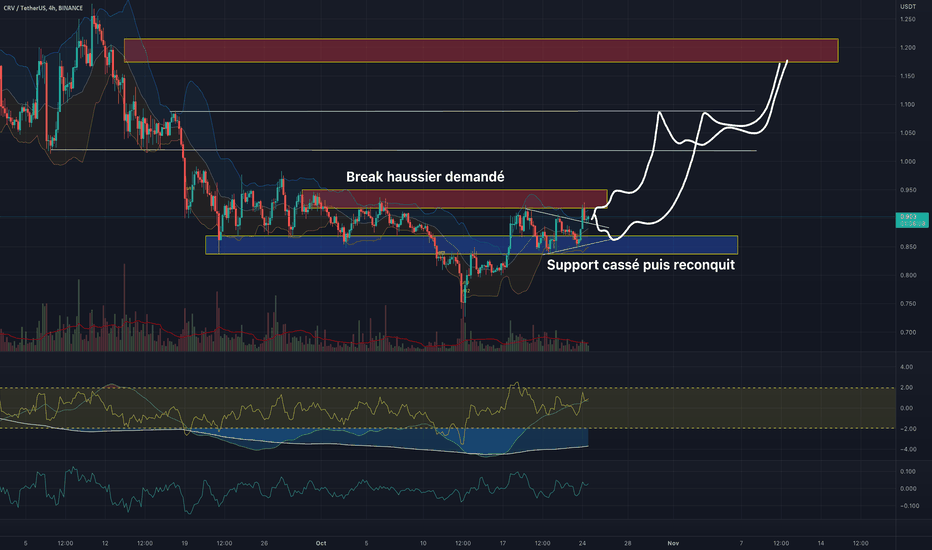Click the CRV / TetherUS symbol title
The height and width of the screenshot is (550, 932).
(x=43, y=8)
